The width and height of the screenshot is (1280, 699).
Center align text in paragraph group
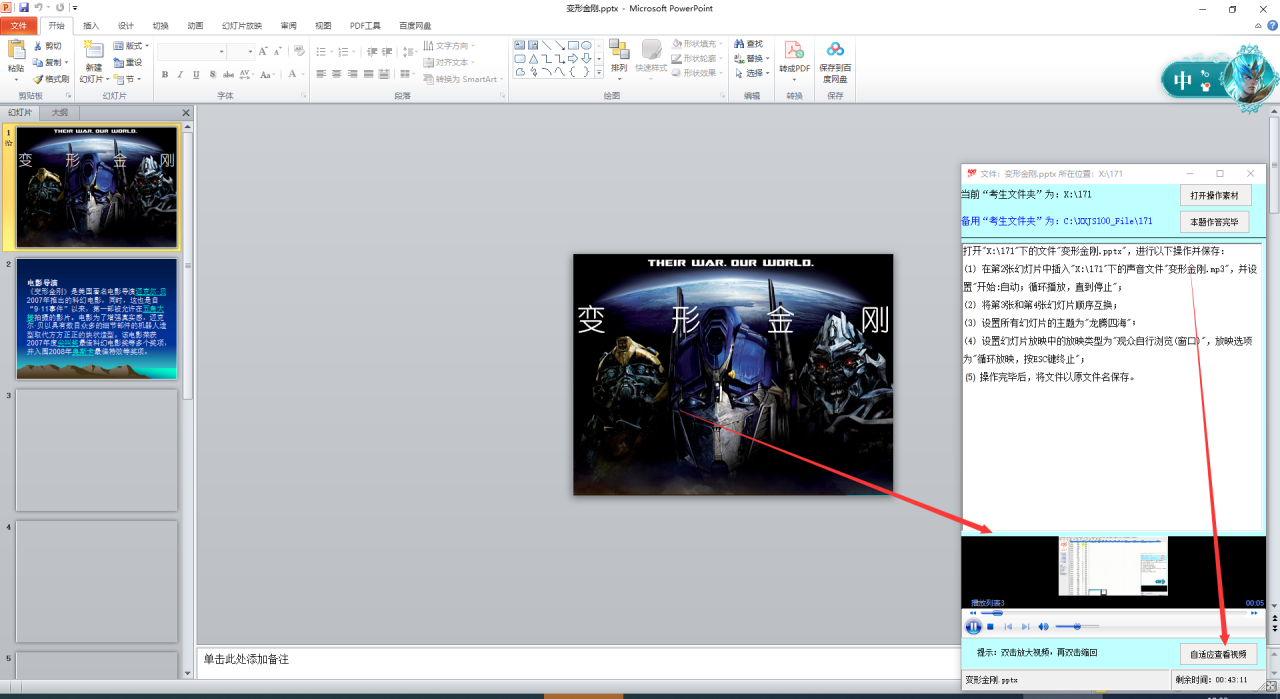(338, 74)
